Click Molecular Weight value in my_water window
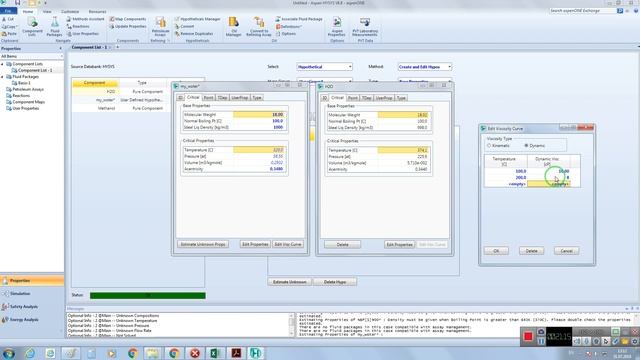Viewport: 640px width, 360px height. point(259,115)
